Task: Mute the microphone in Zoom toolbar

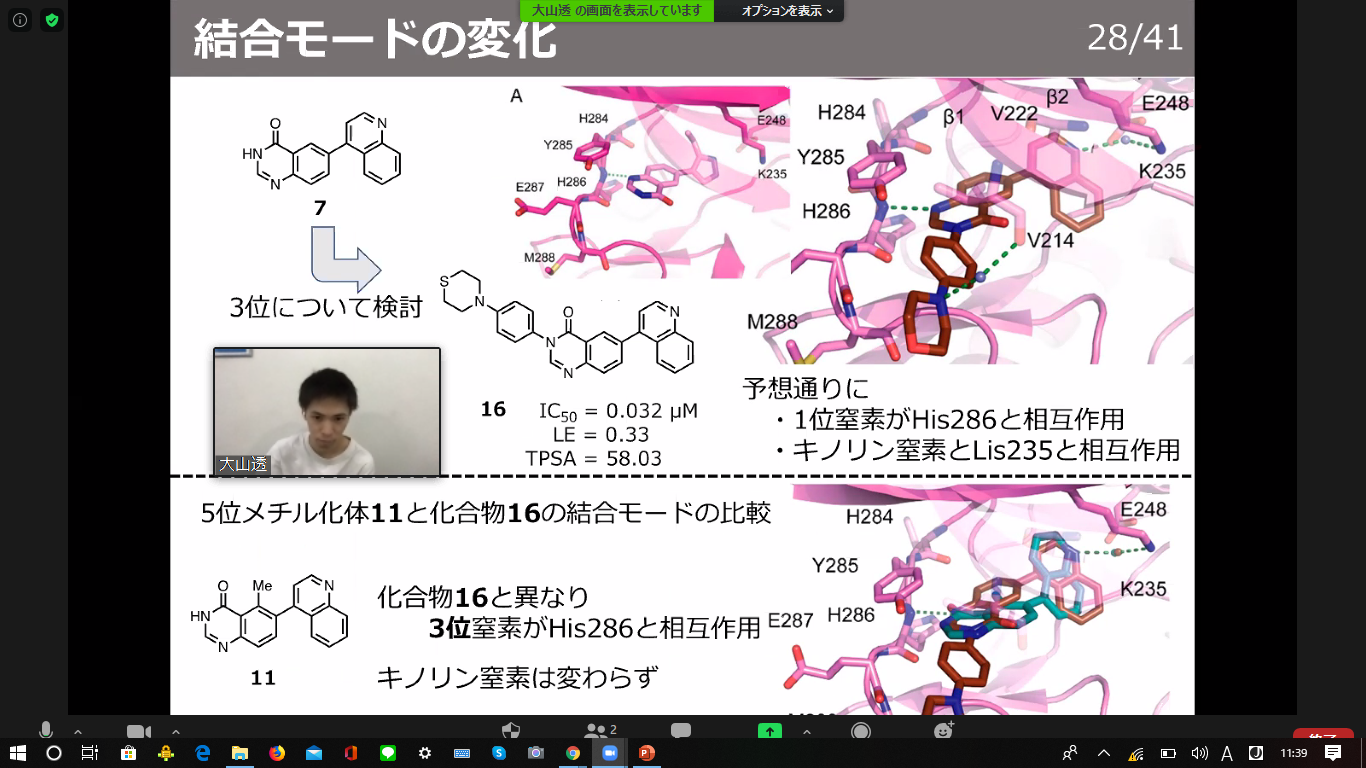Action: click(x=46, y=730)
